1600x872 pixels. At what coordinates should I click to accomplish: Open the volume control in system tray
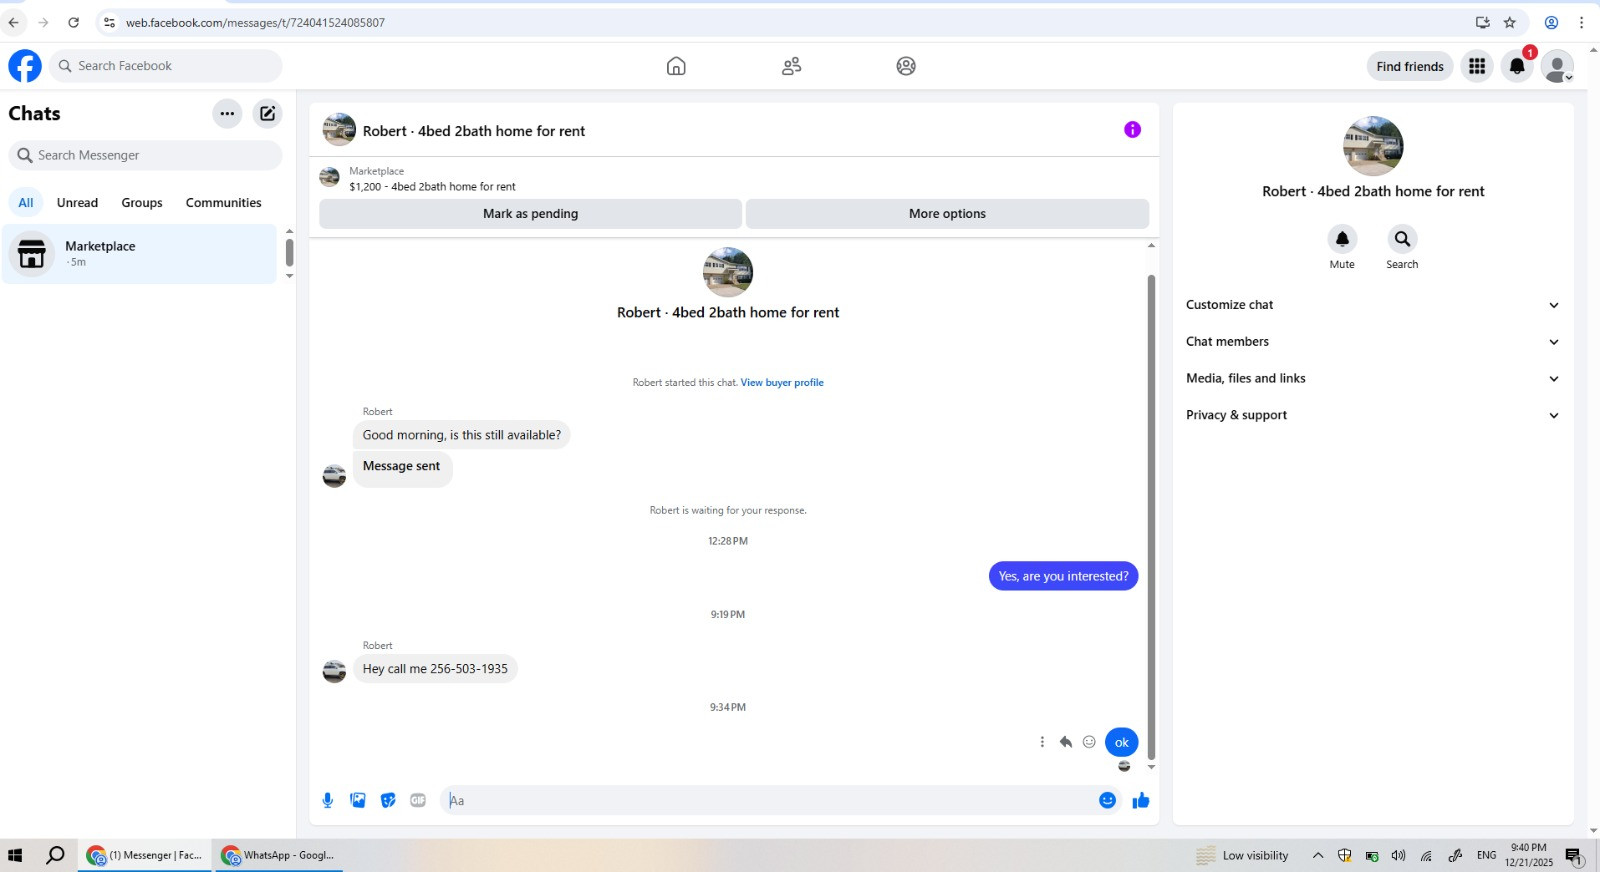pos(1398,855)
